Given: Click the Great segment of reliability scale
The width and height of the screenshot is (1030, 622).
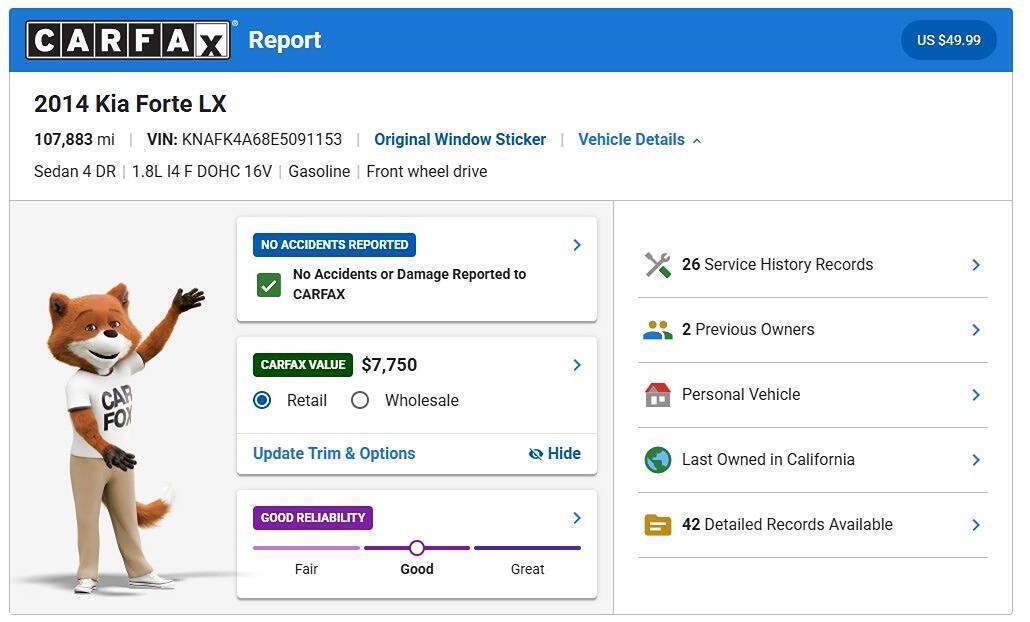Looking at the screenshot, I should click(x=527, y=548).
